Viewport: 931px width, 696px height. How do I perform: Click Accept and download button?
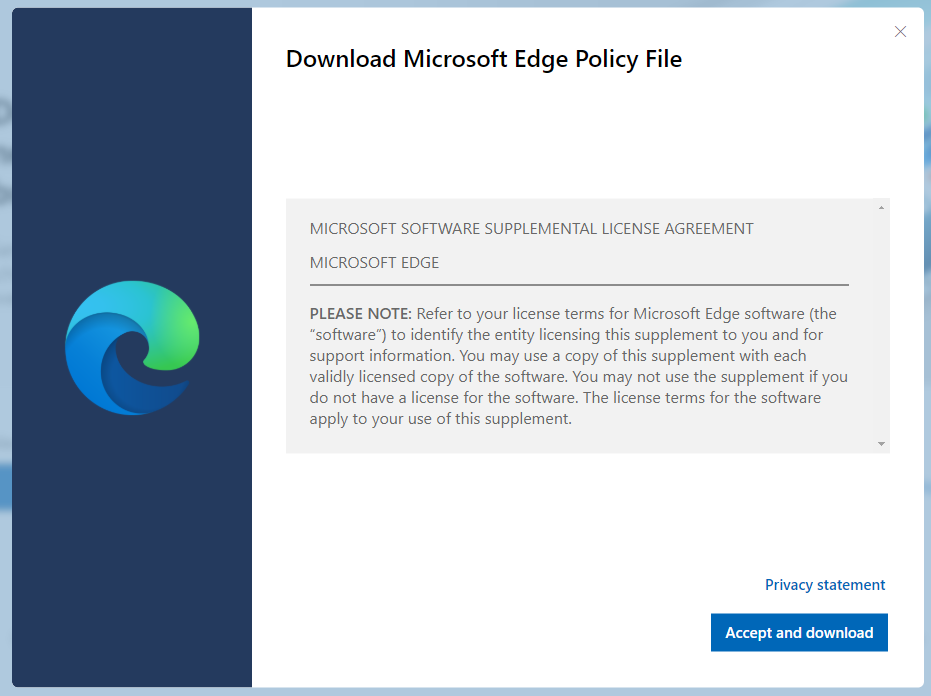point(799,632)
